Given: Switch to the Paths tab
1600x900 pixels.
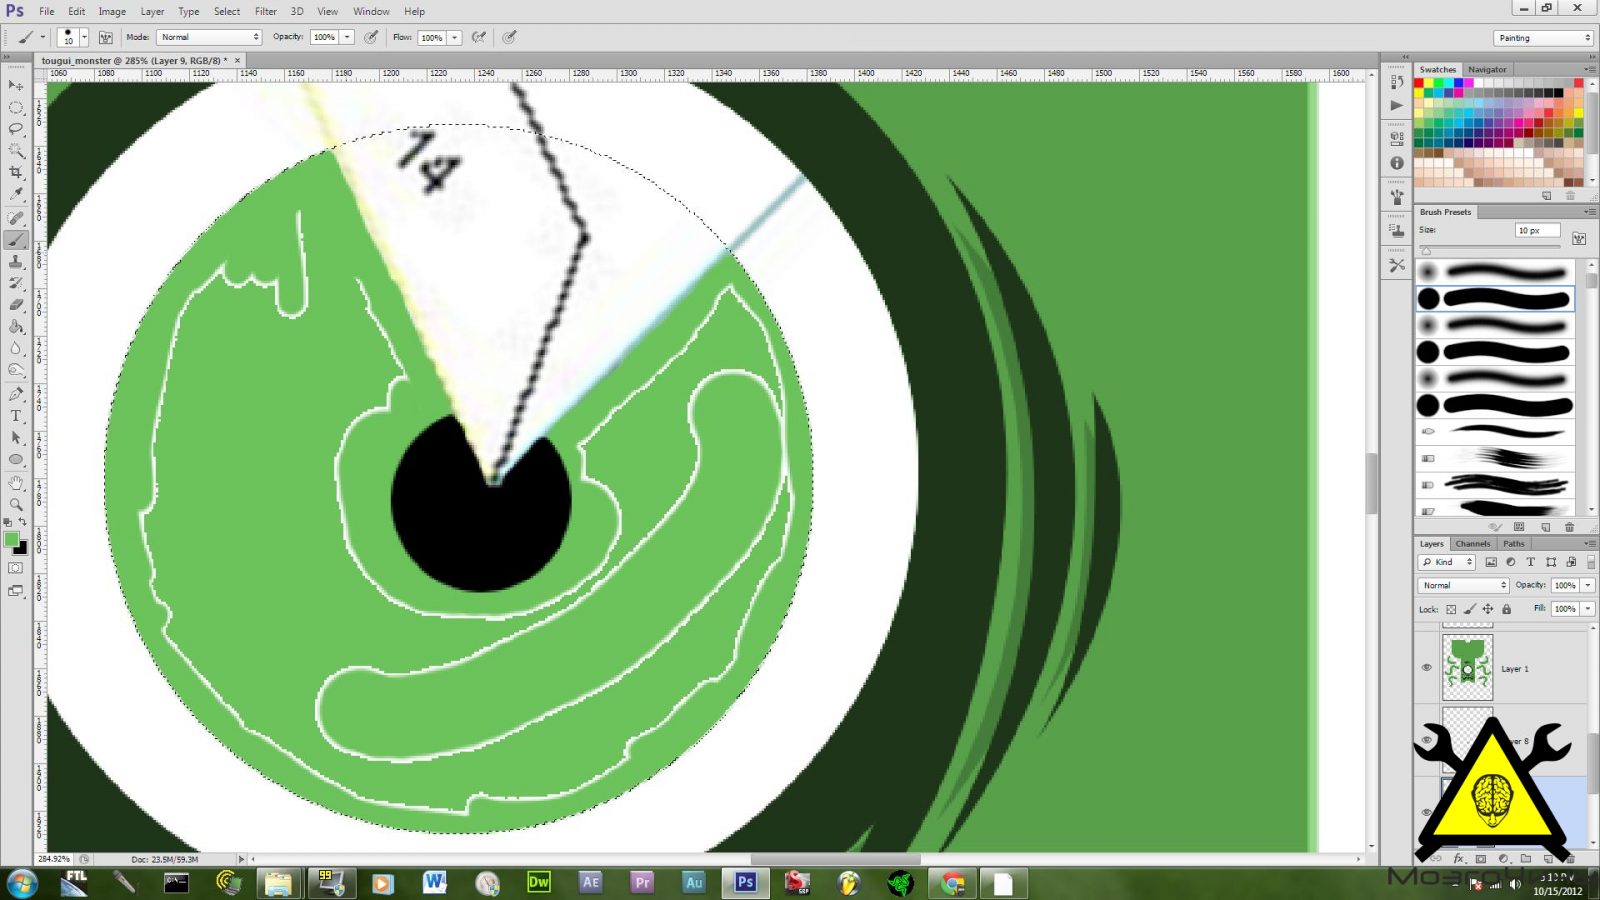Looking at the screenshot, I should 1513,543.
